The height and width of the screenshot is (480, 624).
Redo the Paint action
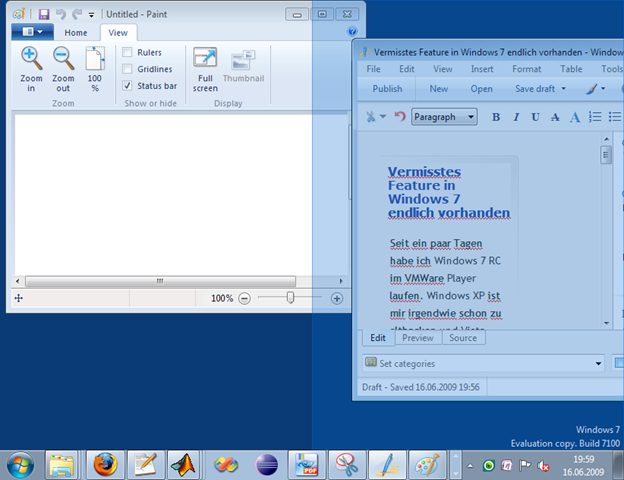pos(77,15)
